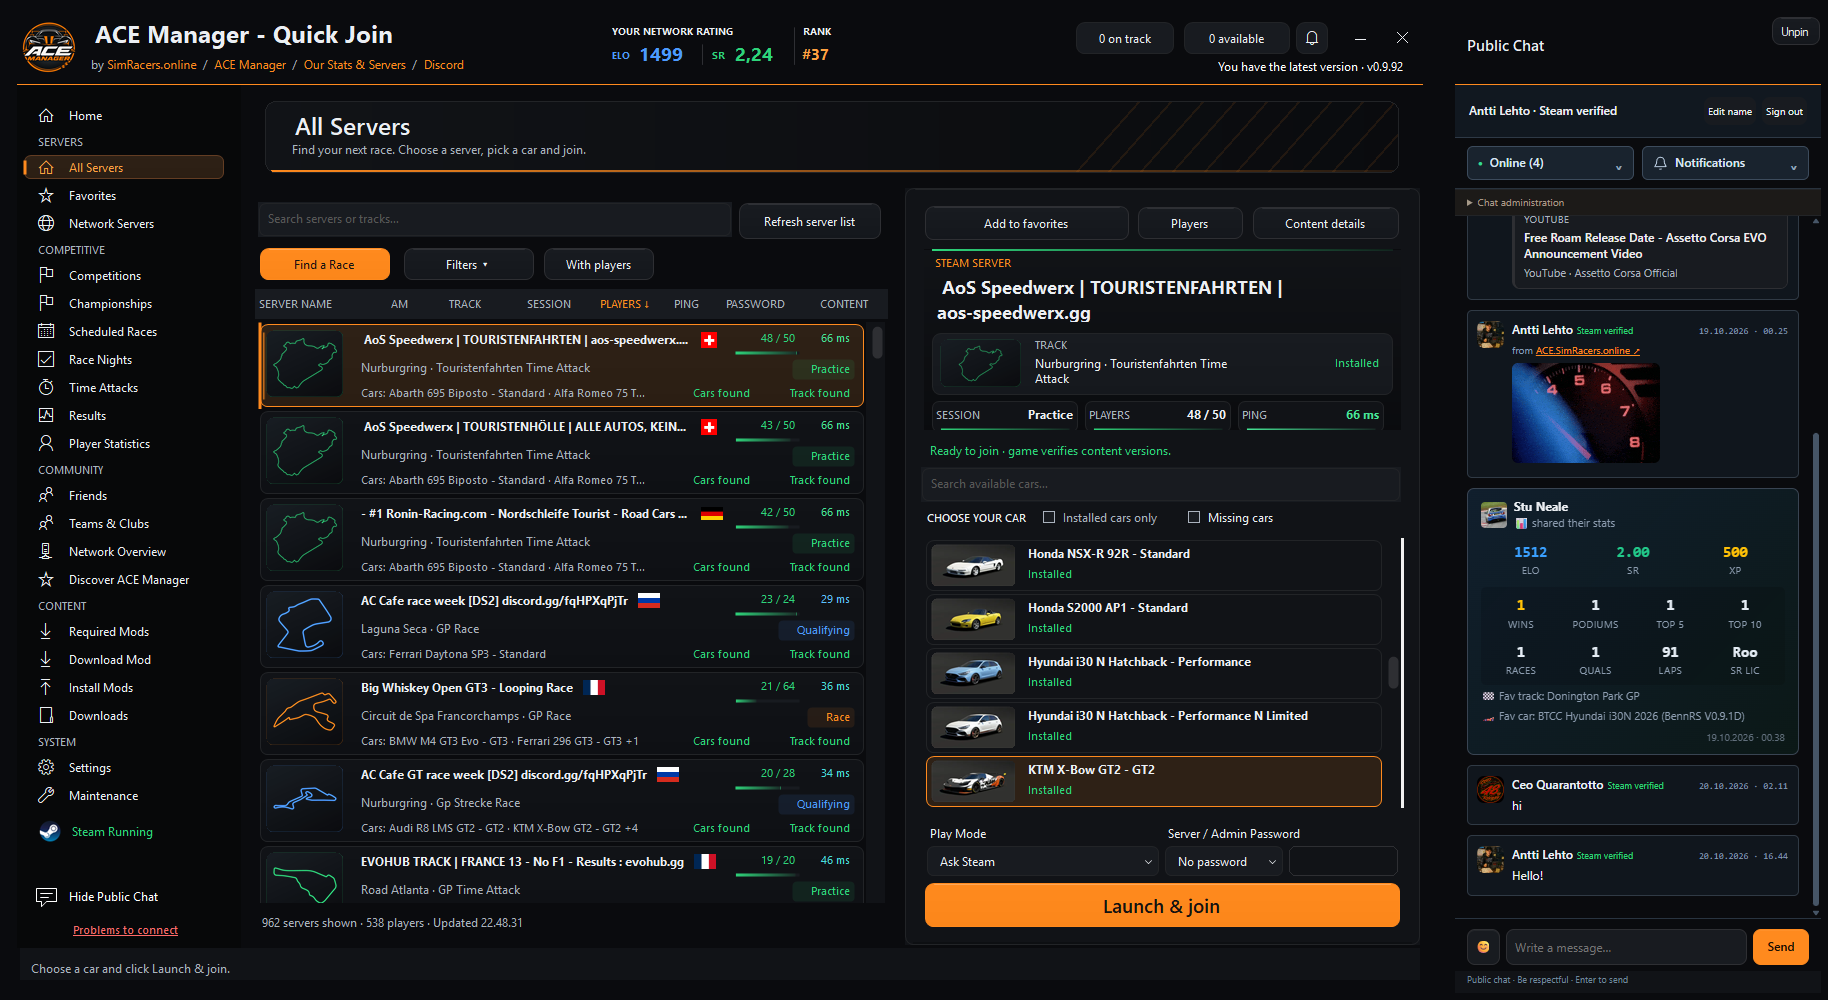1828x1000 pixels.
Task: Open No password dropdown
Action: (x=1224, y=861)
